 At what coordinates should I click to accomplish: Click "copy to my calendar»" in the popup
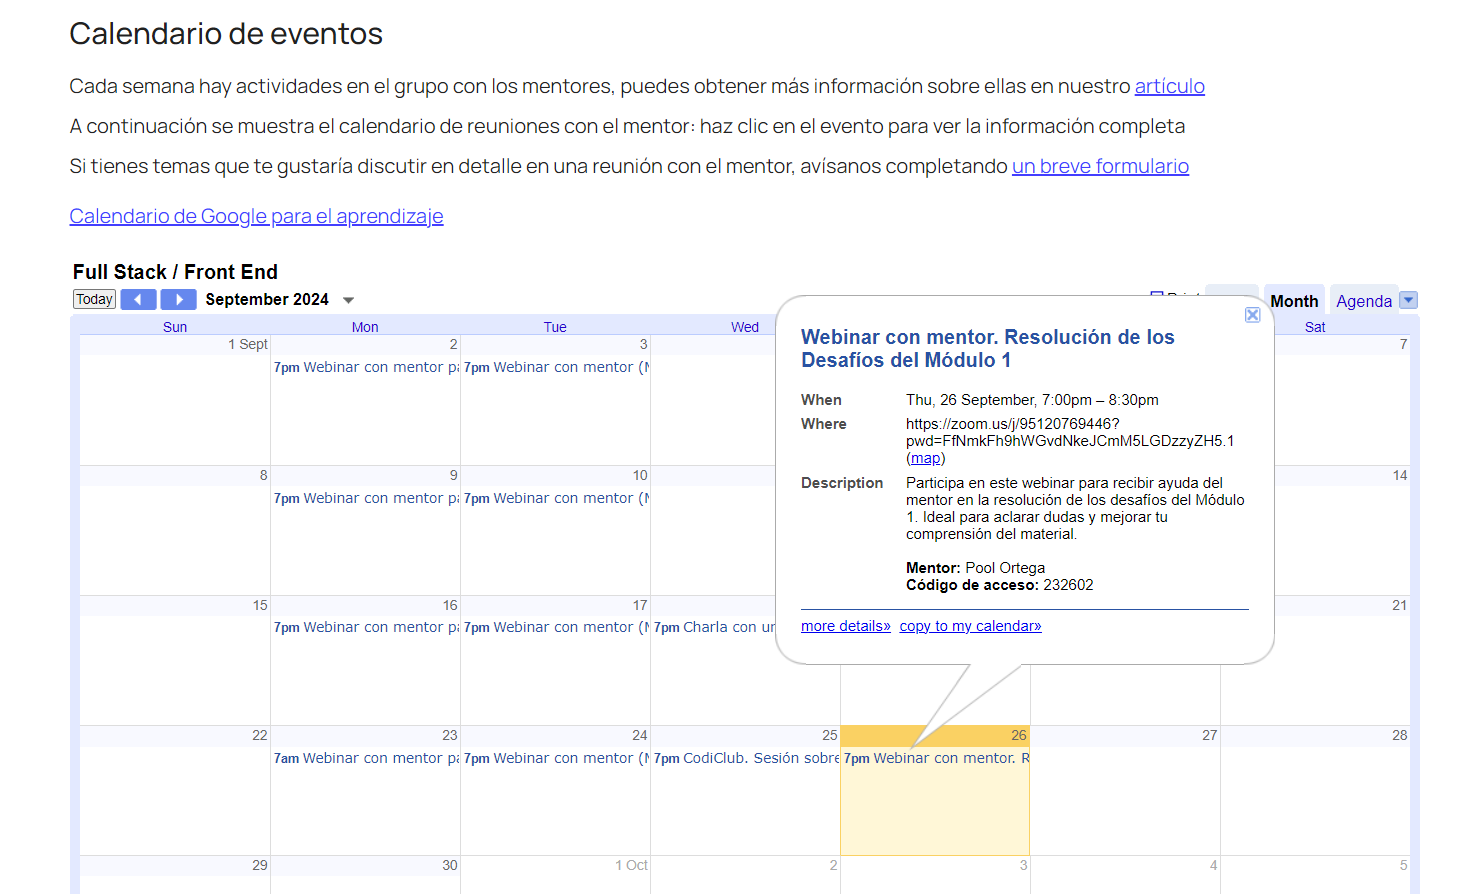971,625
